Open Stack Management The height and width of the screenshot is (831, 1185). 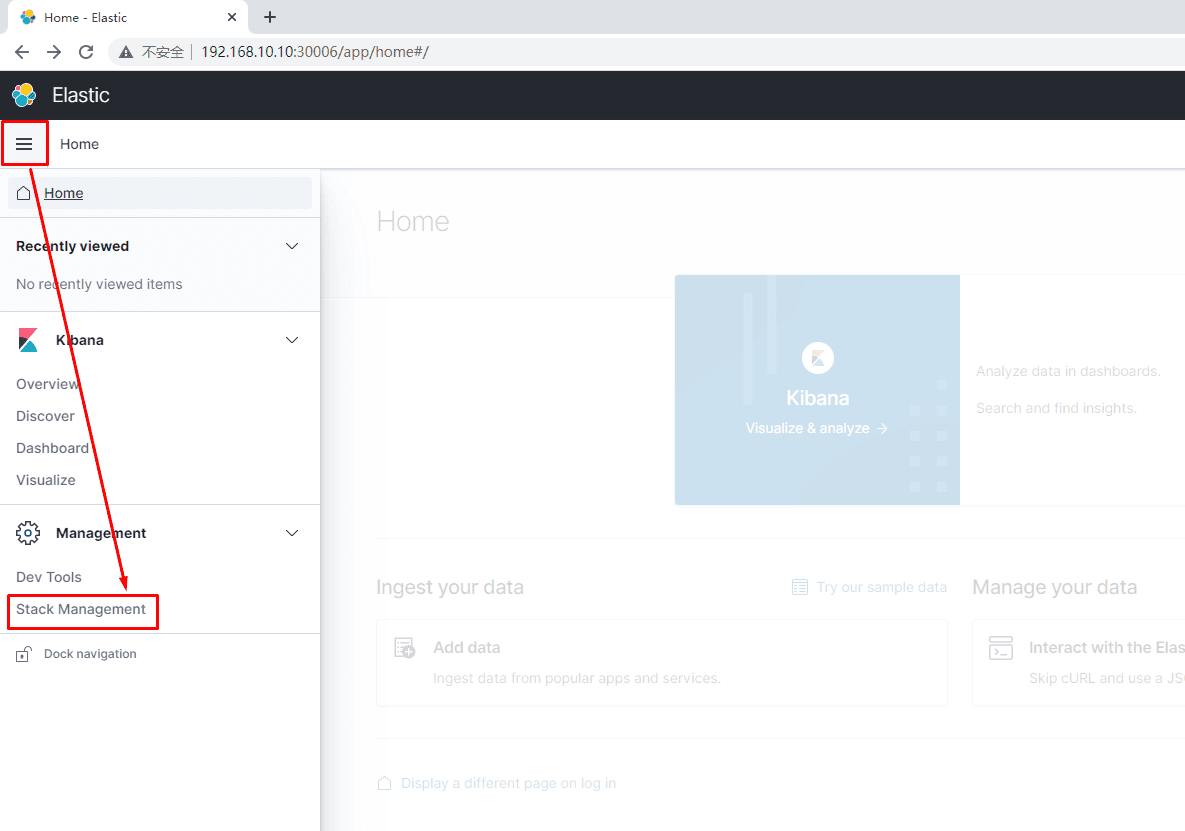click(81, 609)
